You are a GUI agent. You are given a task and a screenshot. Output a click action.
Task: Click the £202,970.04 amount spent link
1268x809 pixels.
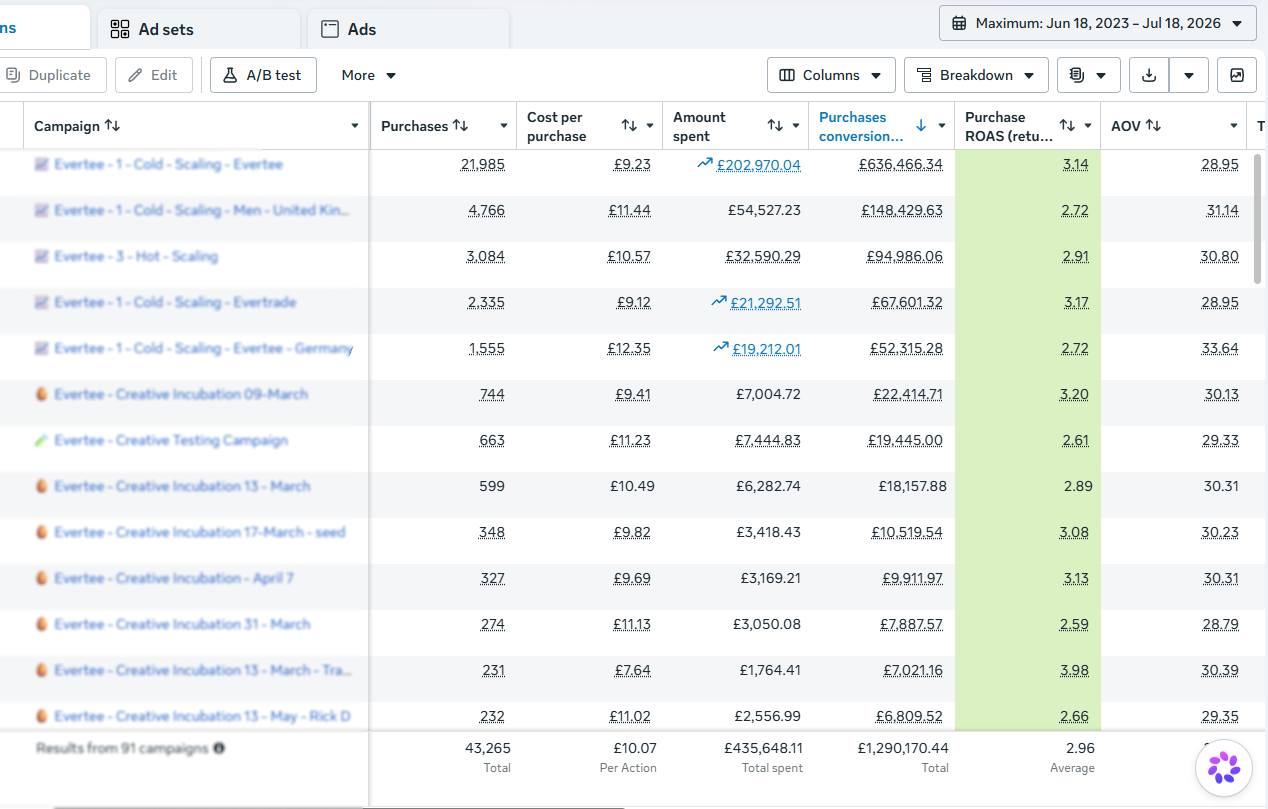pos(758,165)
